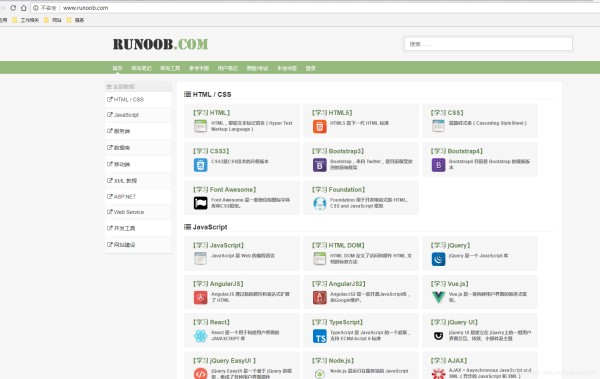Click the AngularJS2 logo icon
This screenshot has width=600, height=379.
pos(320,297)
